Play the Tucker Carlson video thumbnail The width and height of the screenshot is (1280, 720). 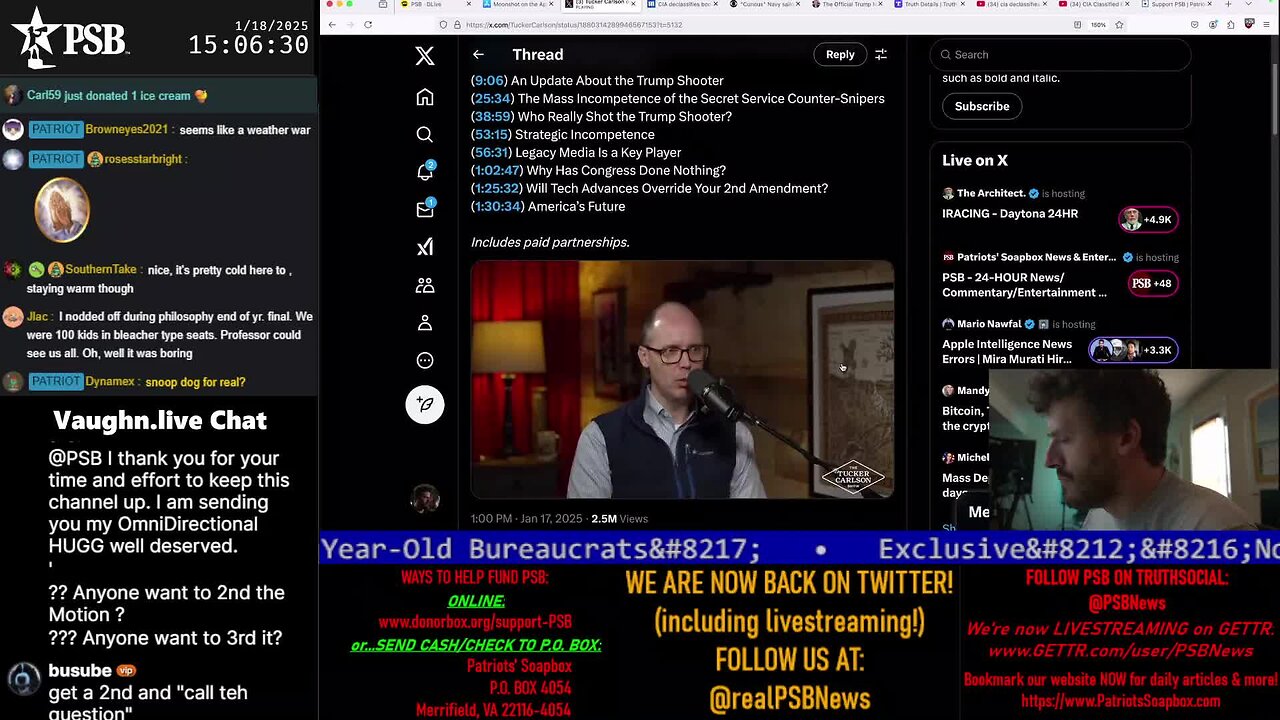[682, 379]
